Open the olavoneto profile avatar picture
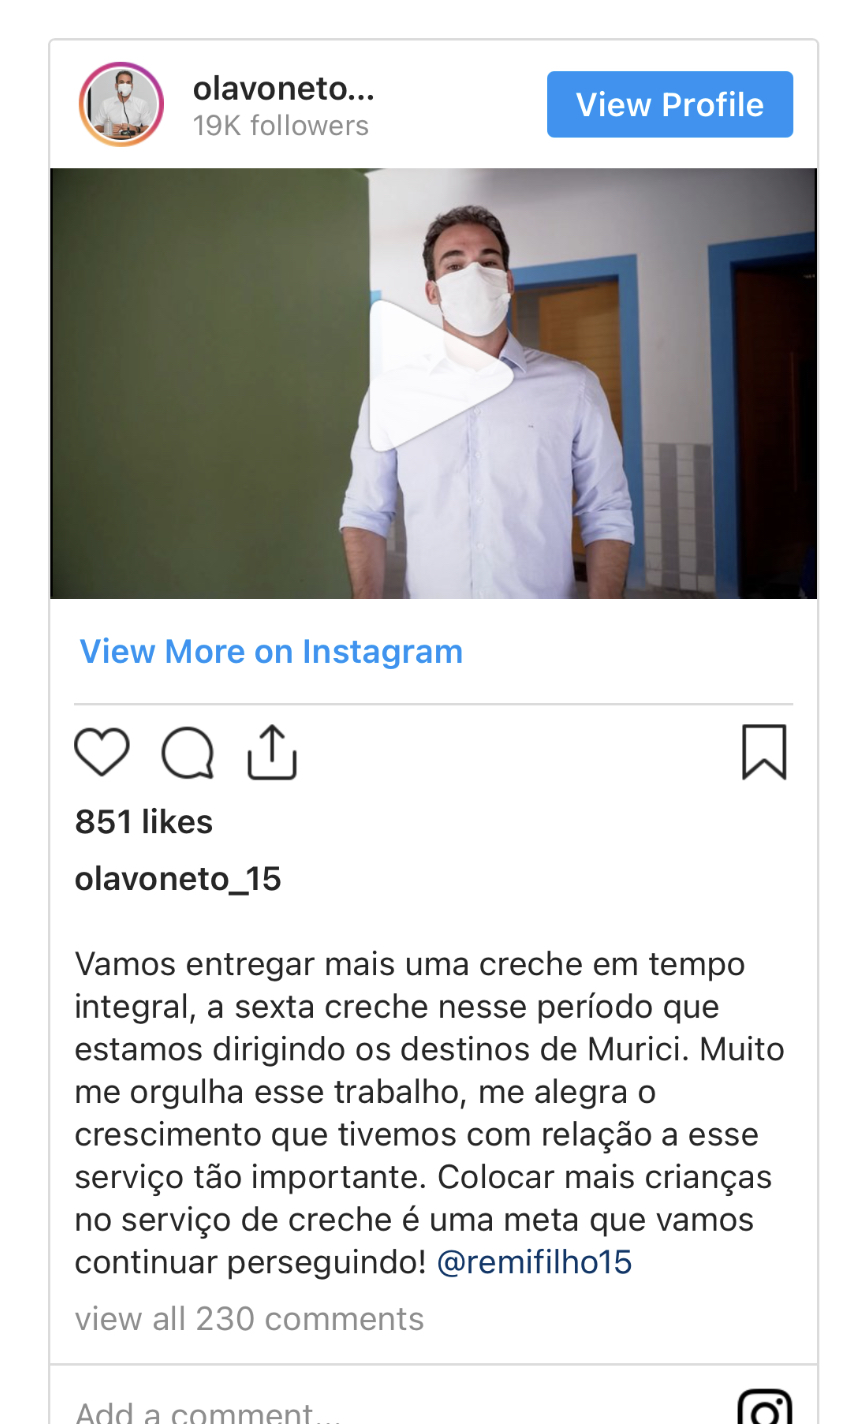This screenshot has height=1424, width=863. 121,105
